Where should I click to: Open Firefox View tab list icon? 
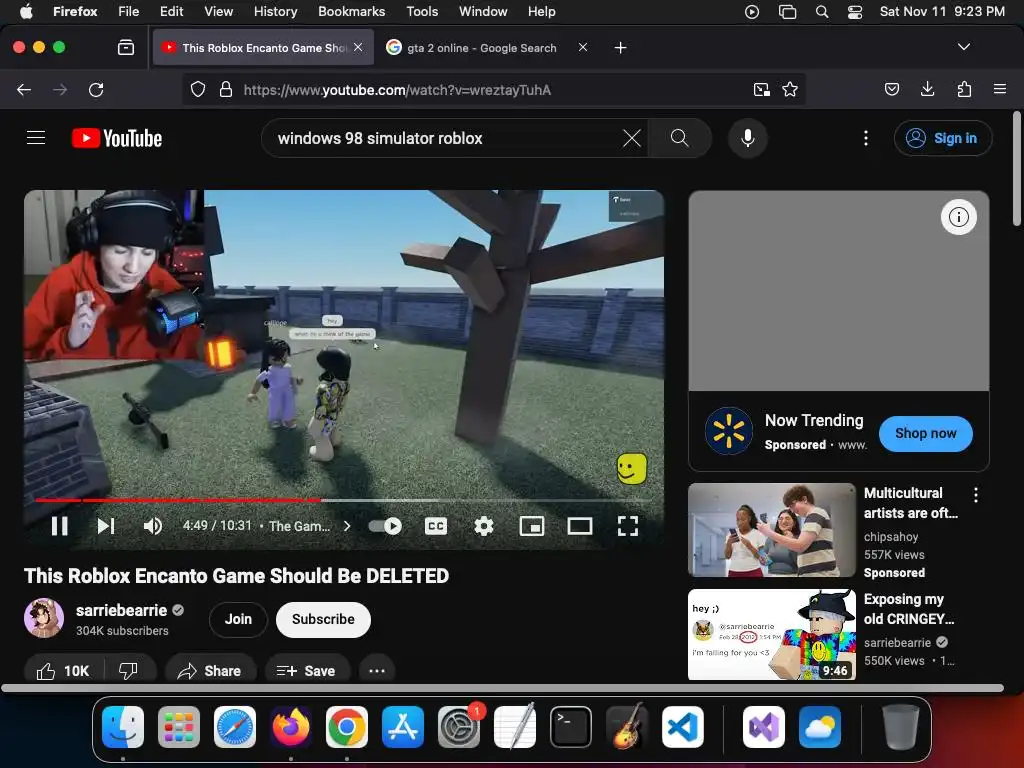125,47
